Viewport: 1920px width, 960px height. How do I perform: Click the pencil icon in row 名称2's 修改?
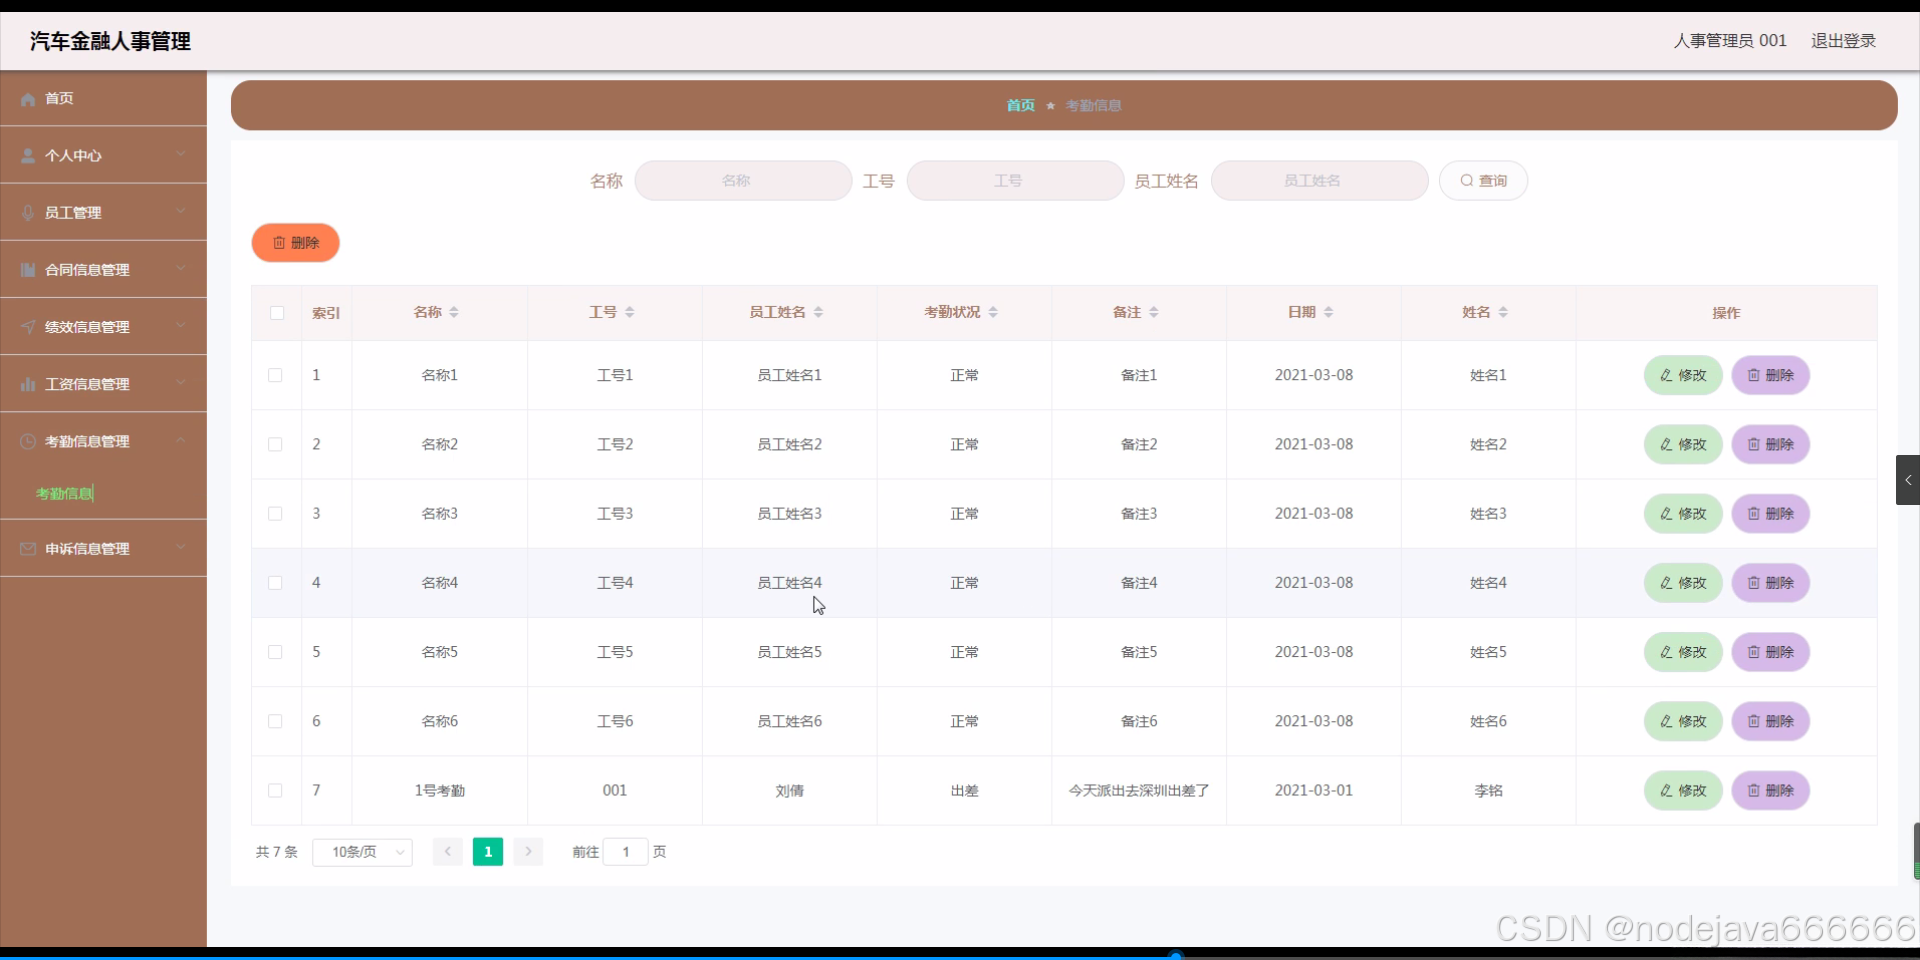1666,444
